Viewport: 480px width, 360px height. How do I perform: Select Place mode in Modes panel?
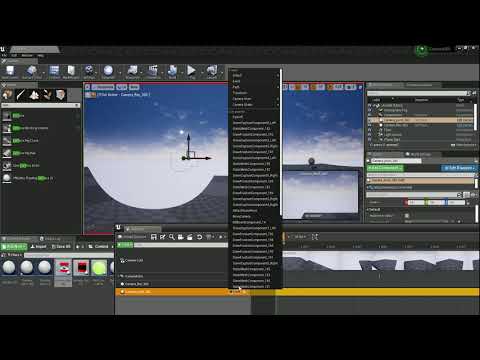pyautogui.click(x=7, y=95)
